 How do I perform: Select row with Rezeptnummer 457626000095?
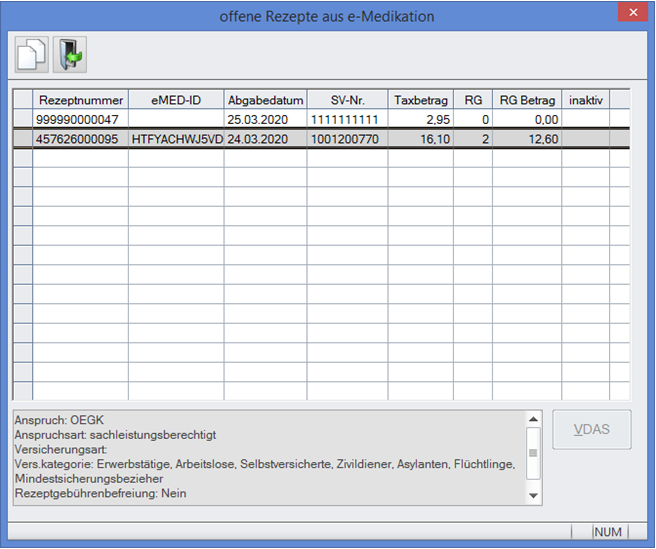(80, 139)
